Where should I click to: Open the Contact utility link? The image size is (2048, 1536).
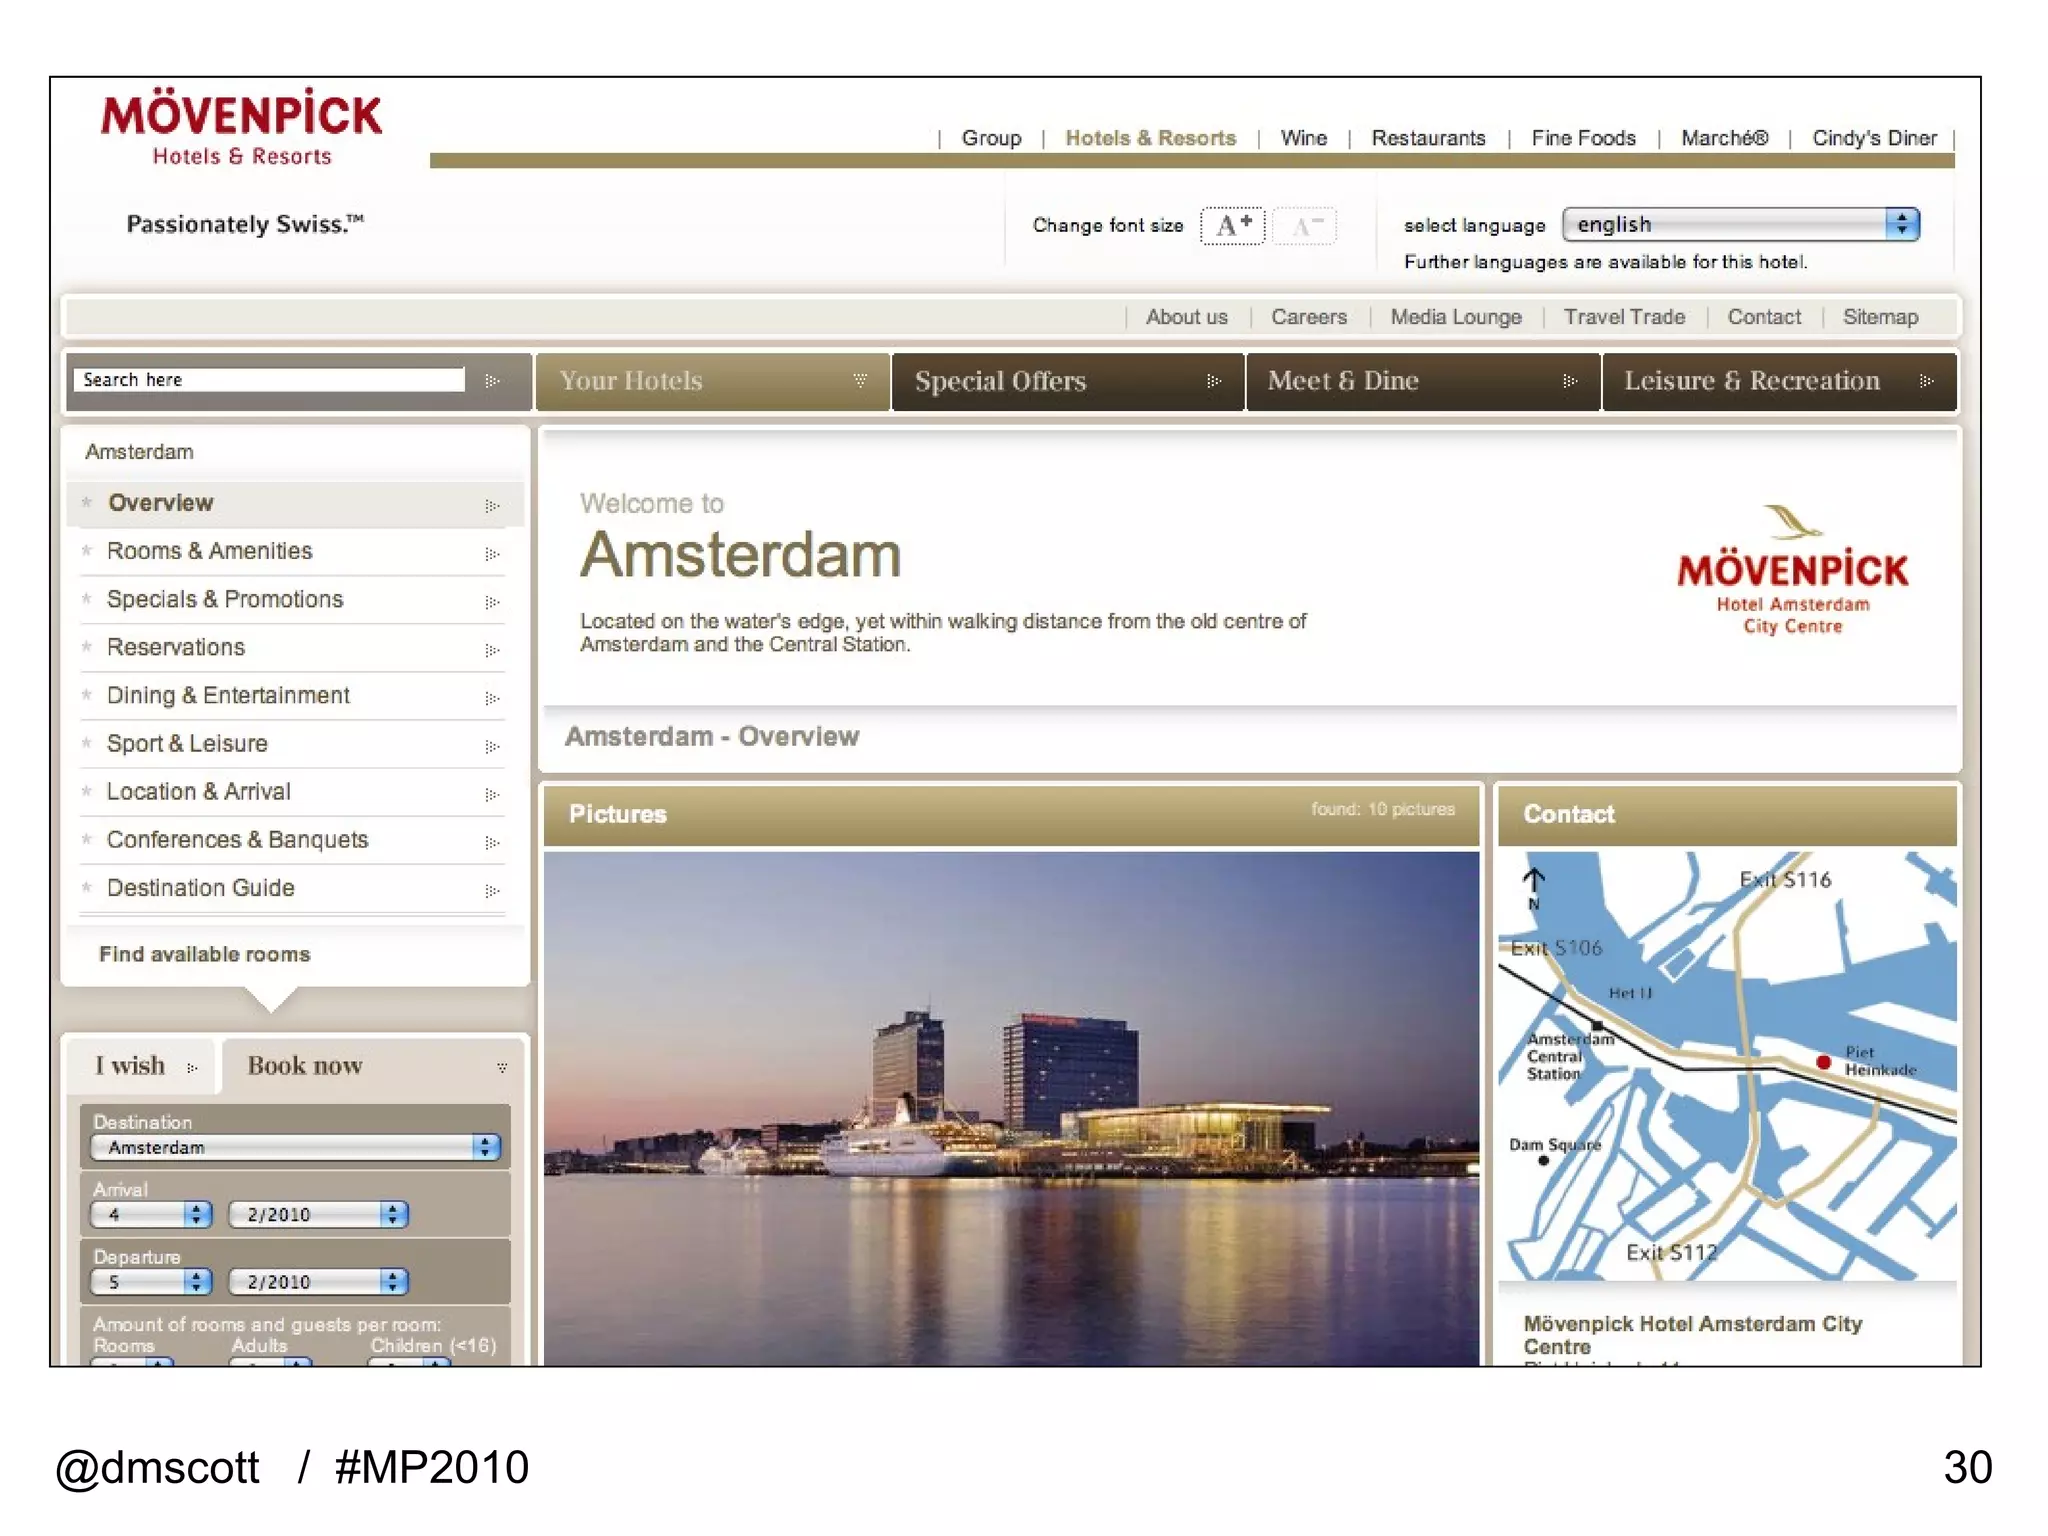click(x=1764, y=317)
